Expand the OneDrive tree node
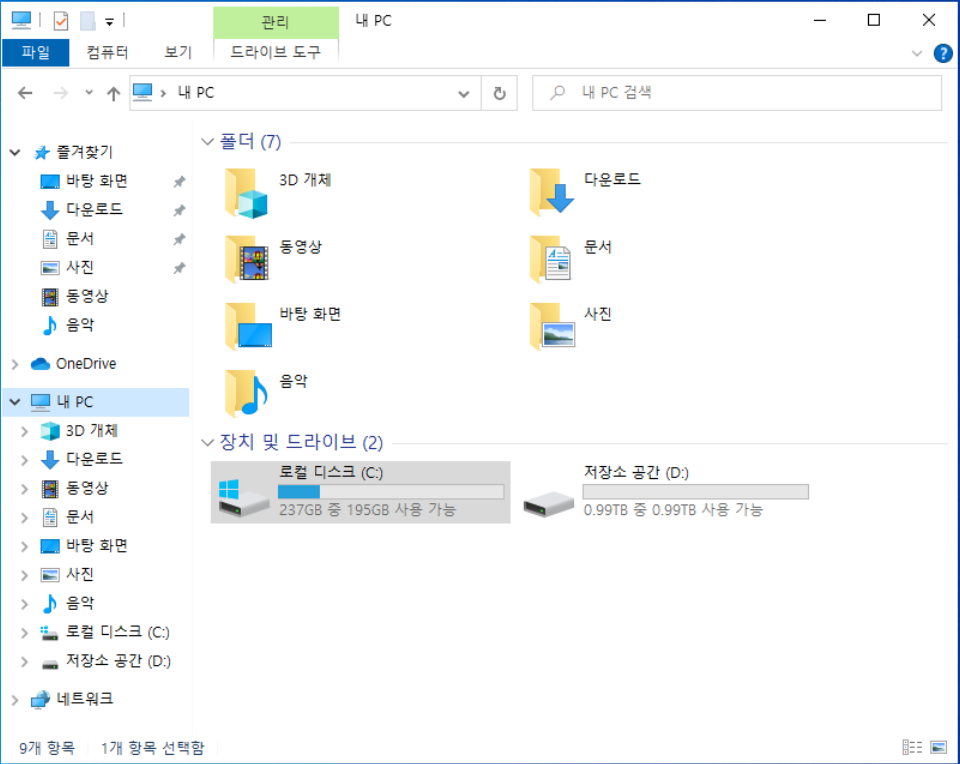 [x=14, y=363]
